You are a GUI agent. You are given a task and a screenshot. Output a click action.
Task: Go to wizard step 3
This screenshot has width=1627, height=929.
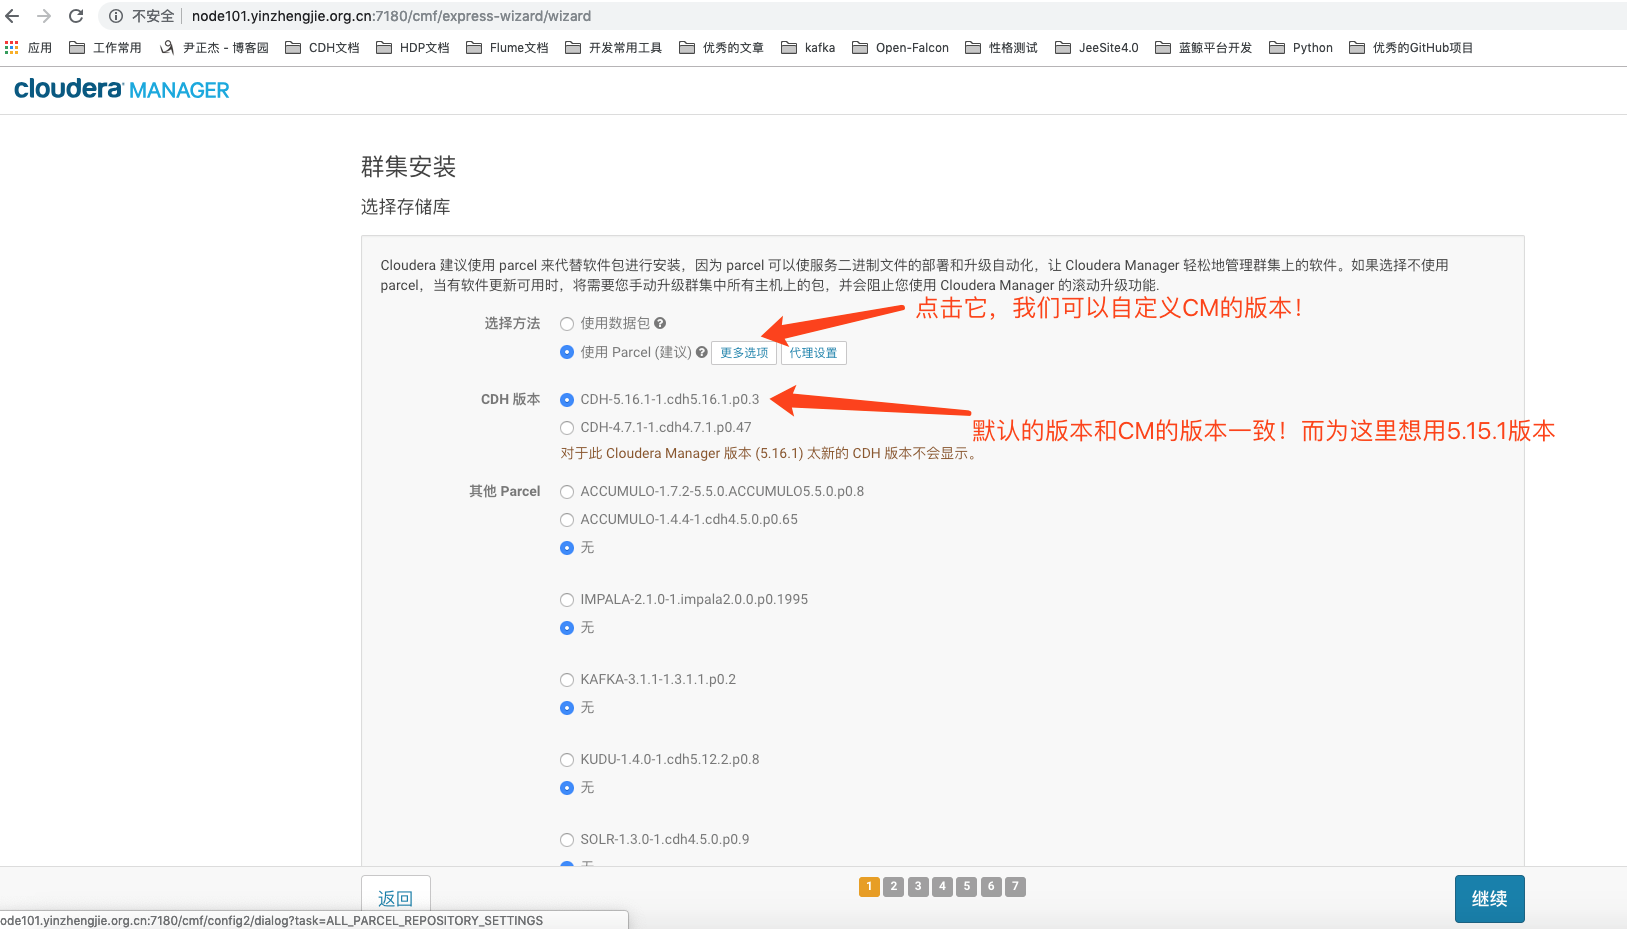coord(918,886)
